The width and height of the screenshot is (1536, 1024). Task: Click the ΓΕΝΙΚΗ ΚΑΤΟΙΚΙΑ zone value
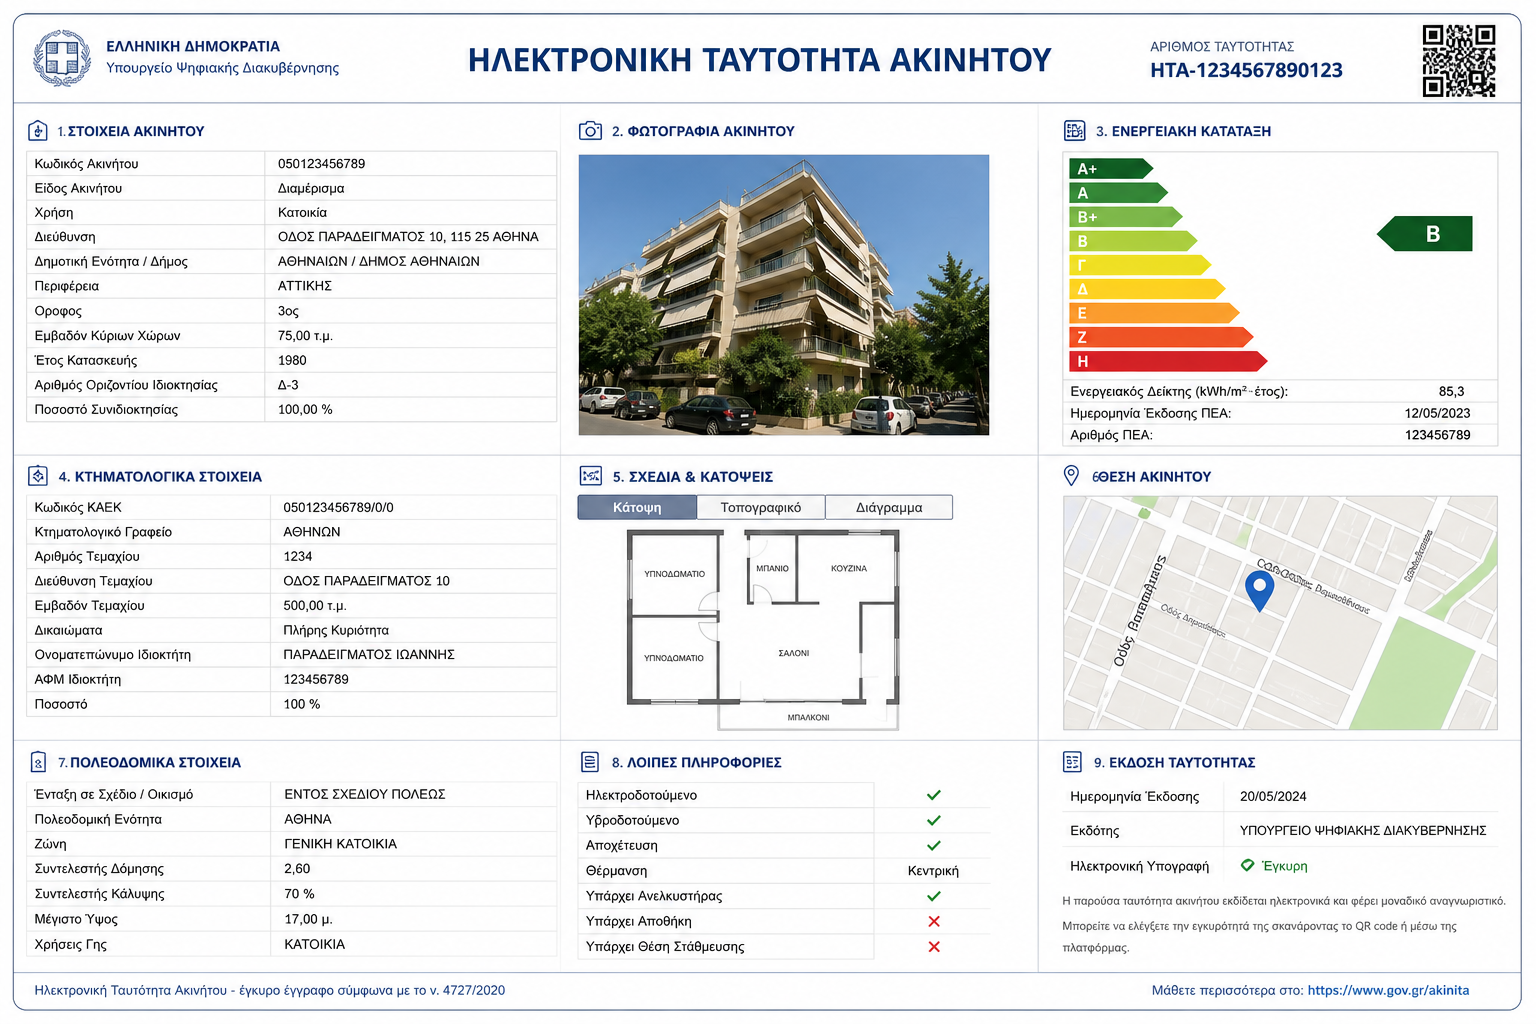click(340, 844)
